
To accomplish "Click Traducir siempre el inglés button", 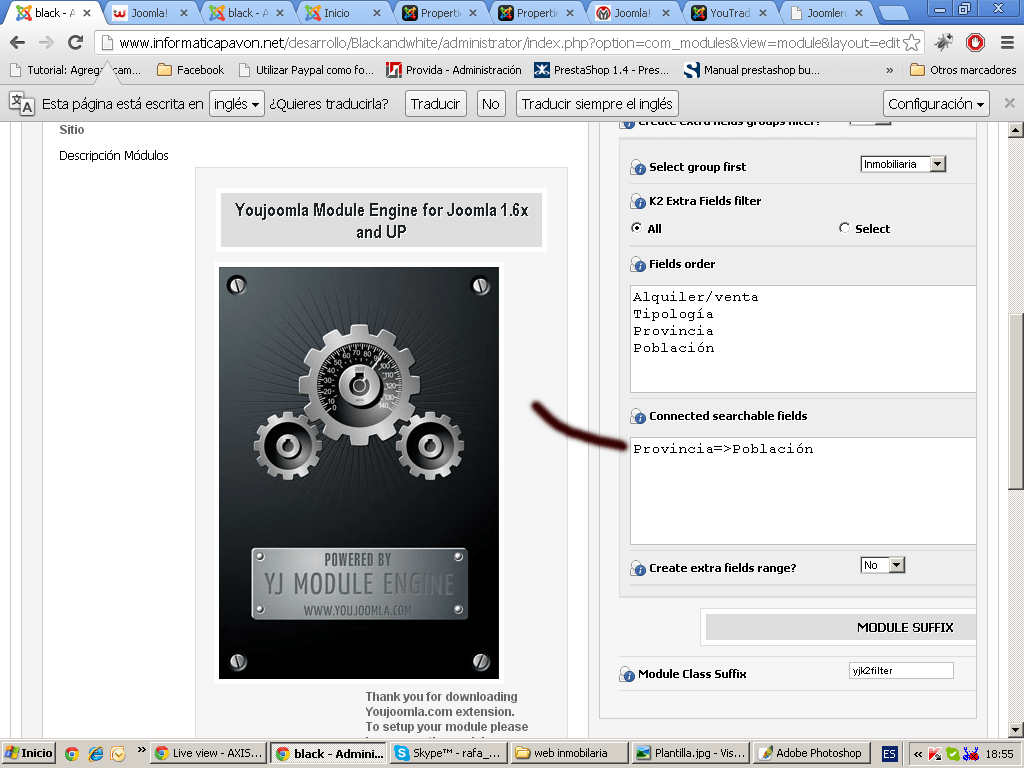I will pyautogui.click(x=597, y=104).
